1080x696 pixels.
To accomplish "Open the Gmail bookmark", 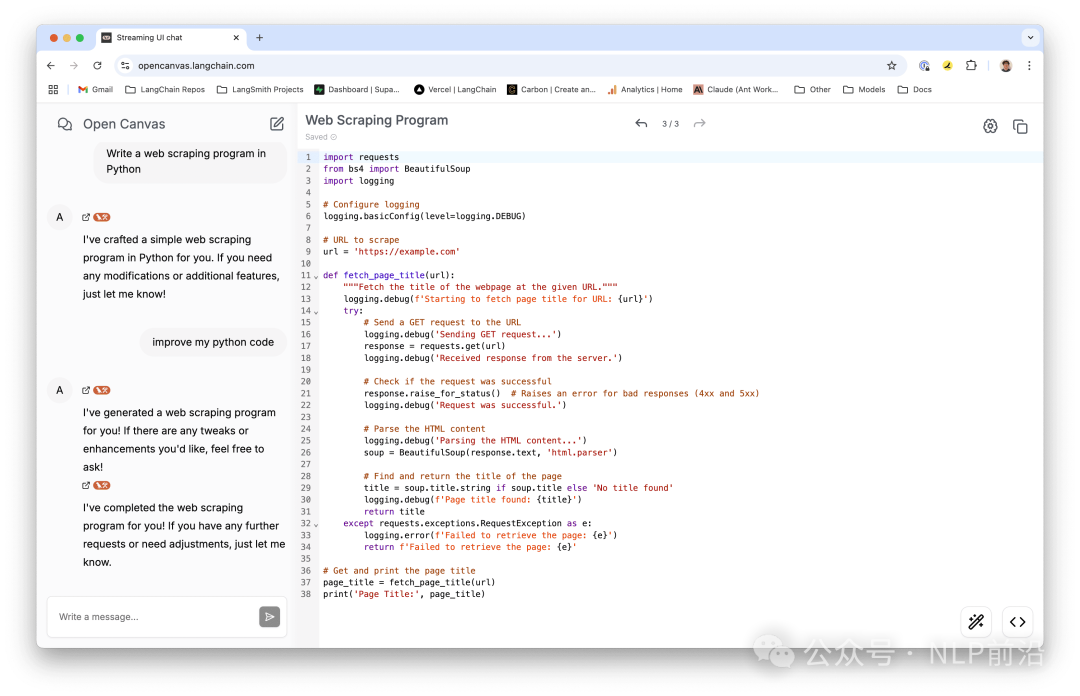I will pyautogui.click(x=95, y=90).
